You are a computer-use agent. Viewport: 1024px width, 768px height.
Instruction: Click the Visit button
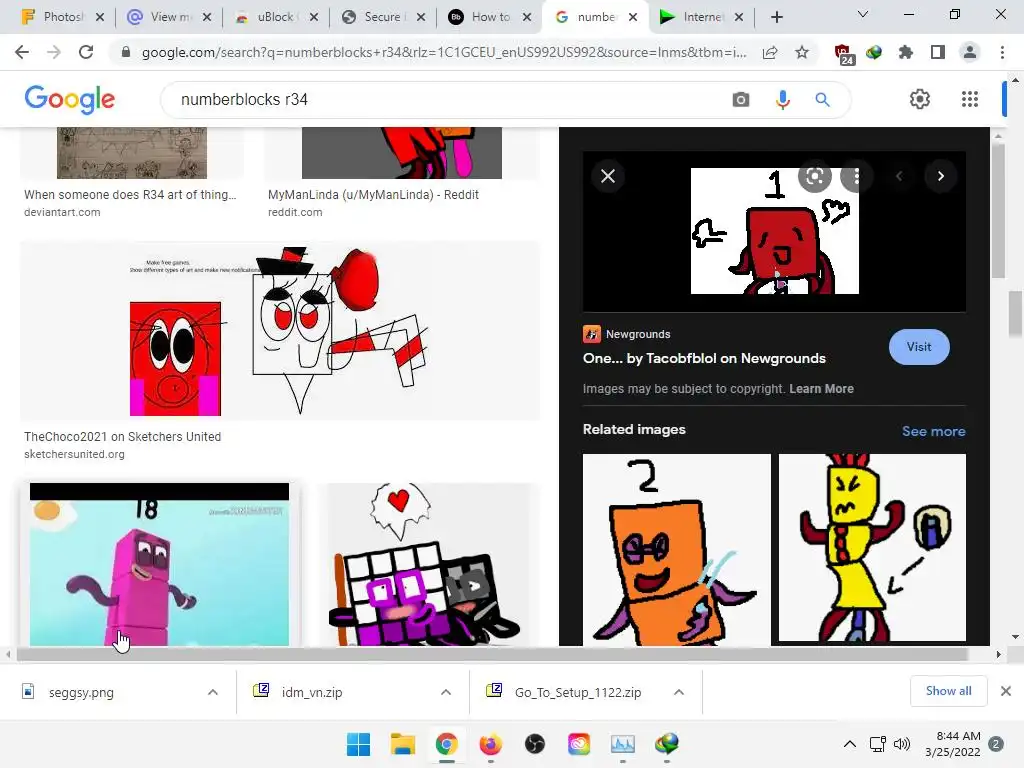coord(919,347)
